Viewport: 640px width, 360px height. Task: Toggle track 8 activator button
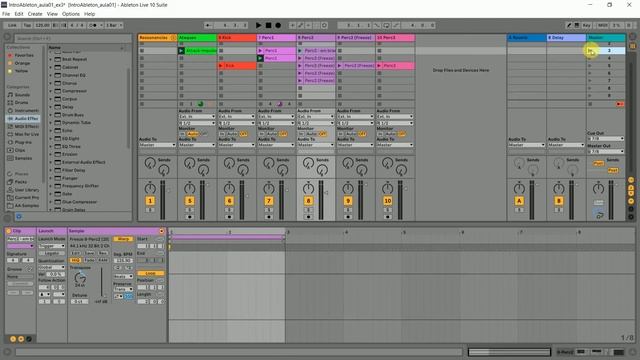(x=308, y=201)
